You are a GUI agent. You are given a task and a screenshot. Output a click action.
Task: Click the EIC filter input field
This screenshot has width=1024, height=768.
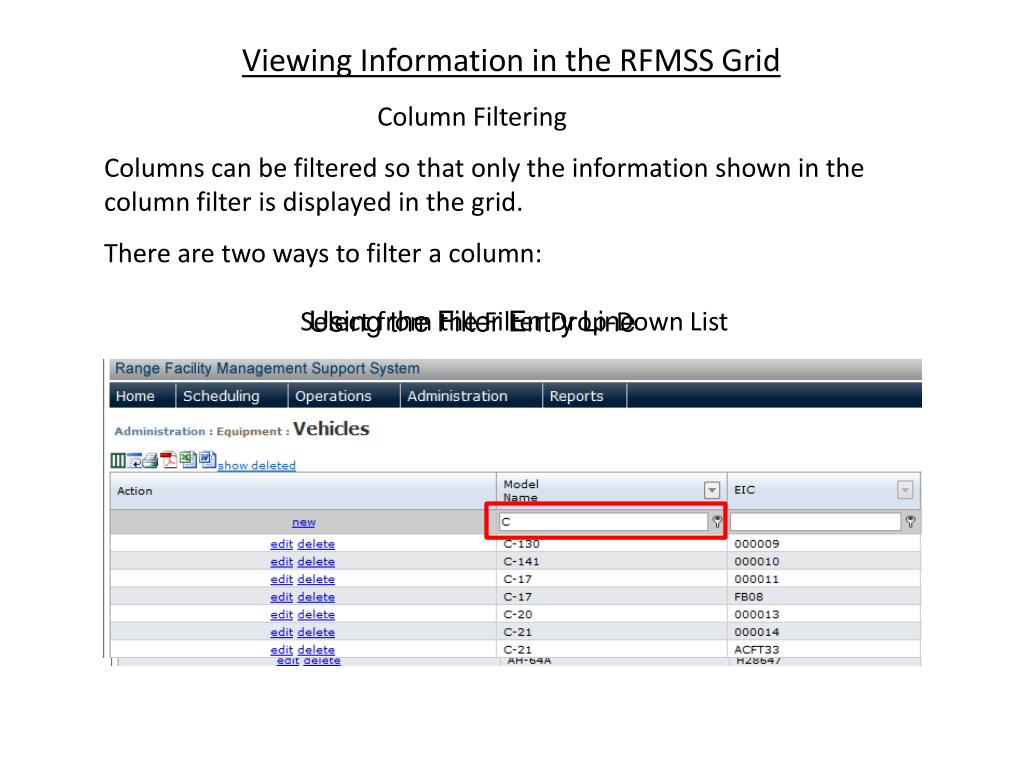[x=816, y=521]
